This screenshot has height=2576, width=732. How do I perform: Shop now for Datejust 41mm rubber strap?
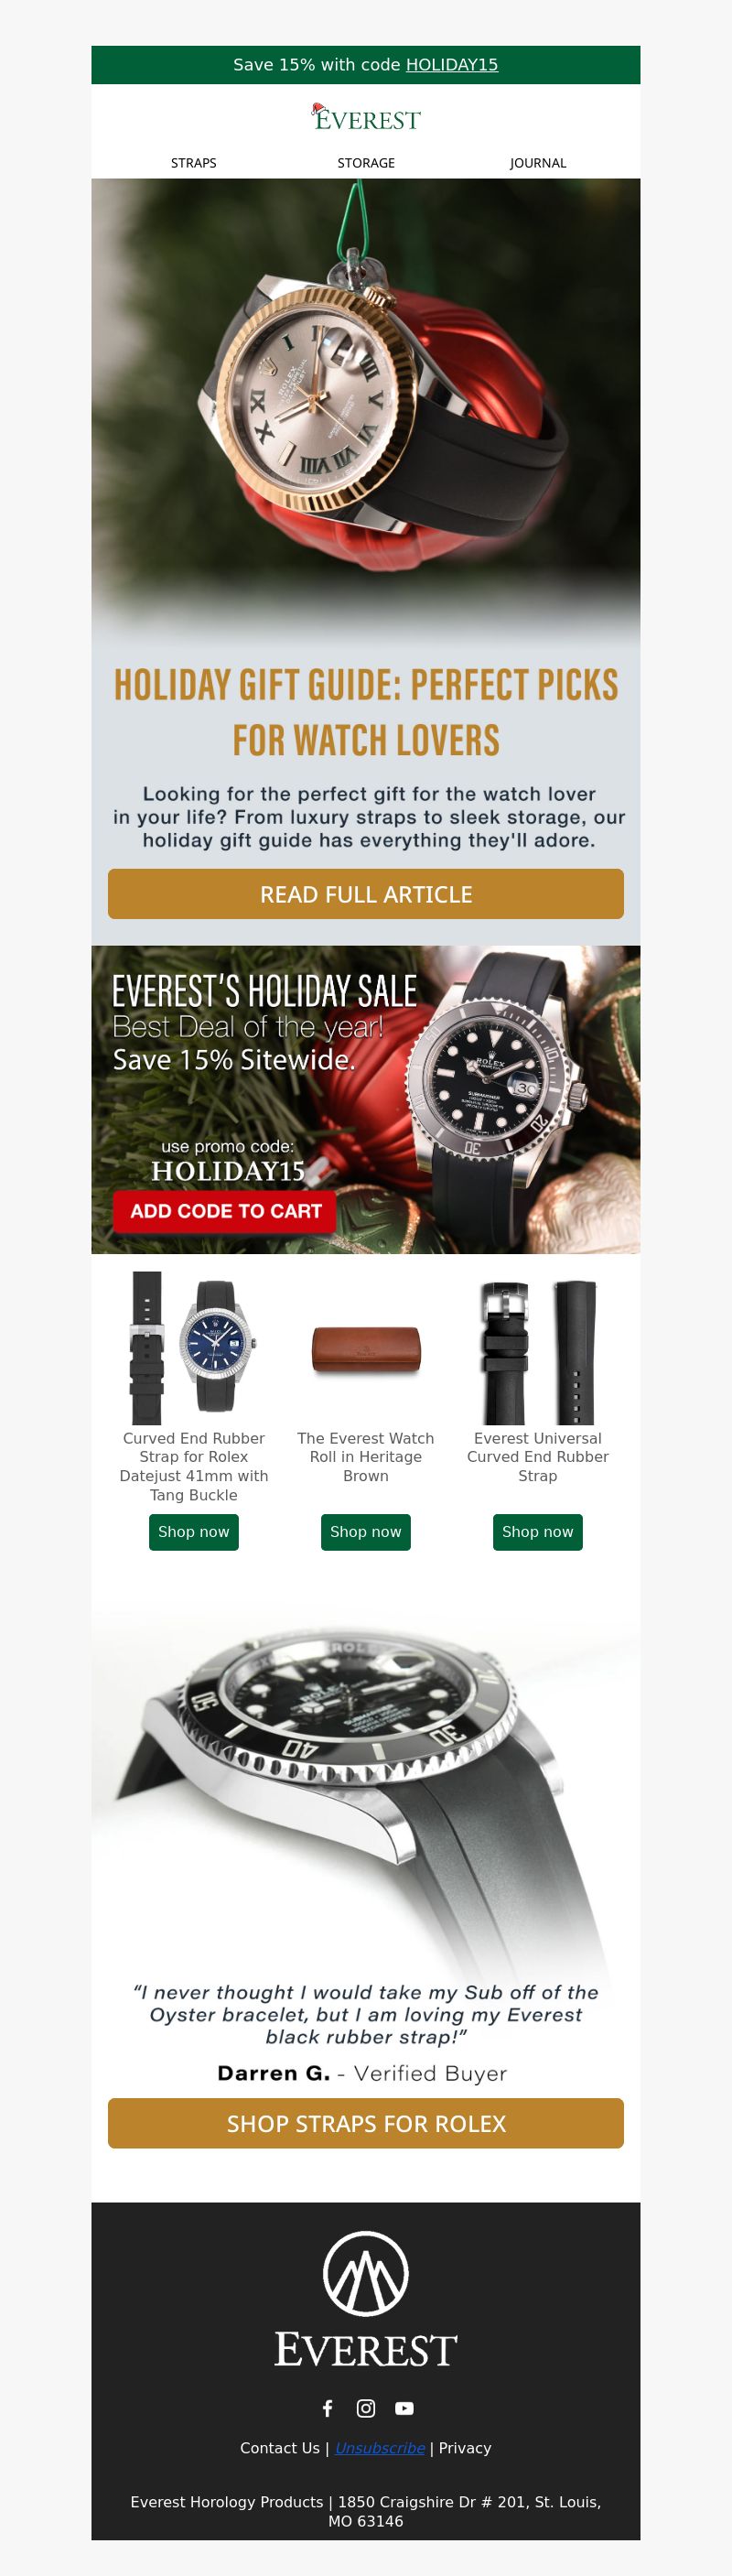click(194, 1532)
